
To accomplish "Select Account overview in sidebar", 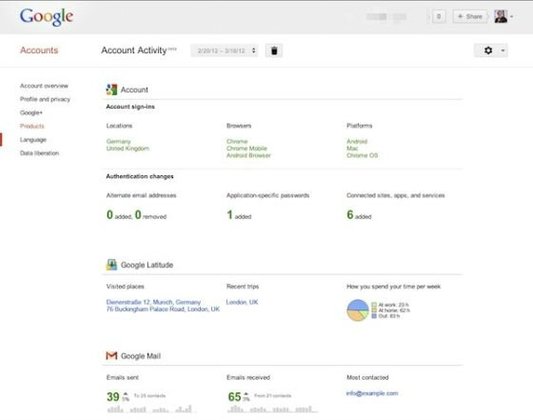I will tap(44, 86).
